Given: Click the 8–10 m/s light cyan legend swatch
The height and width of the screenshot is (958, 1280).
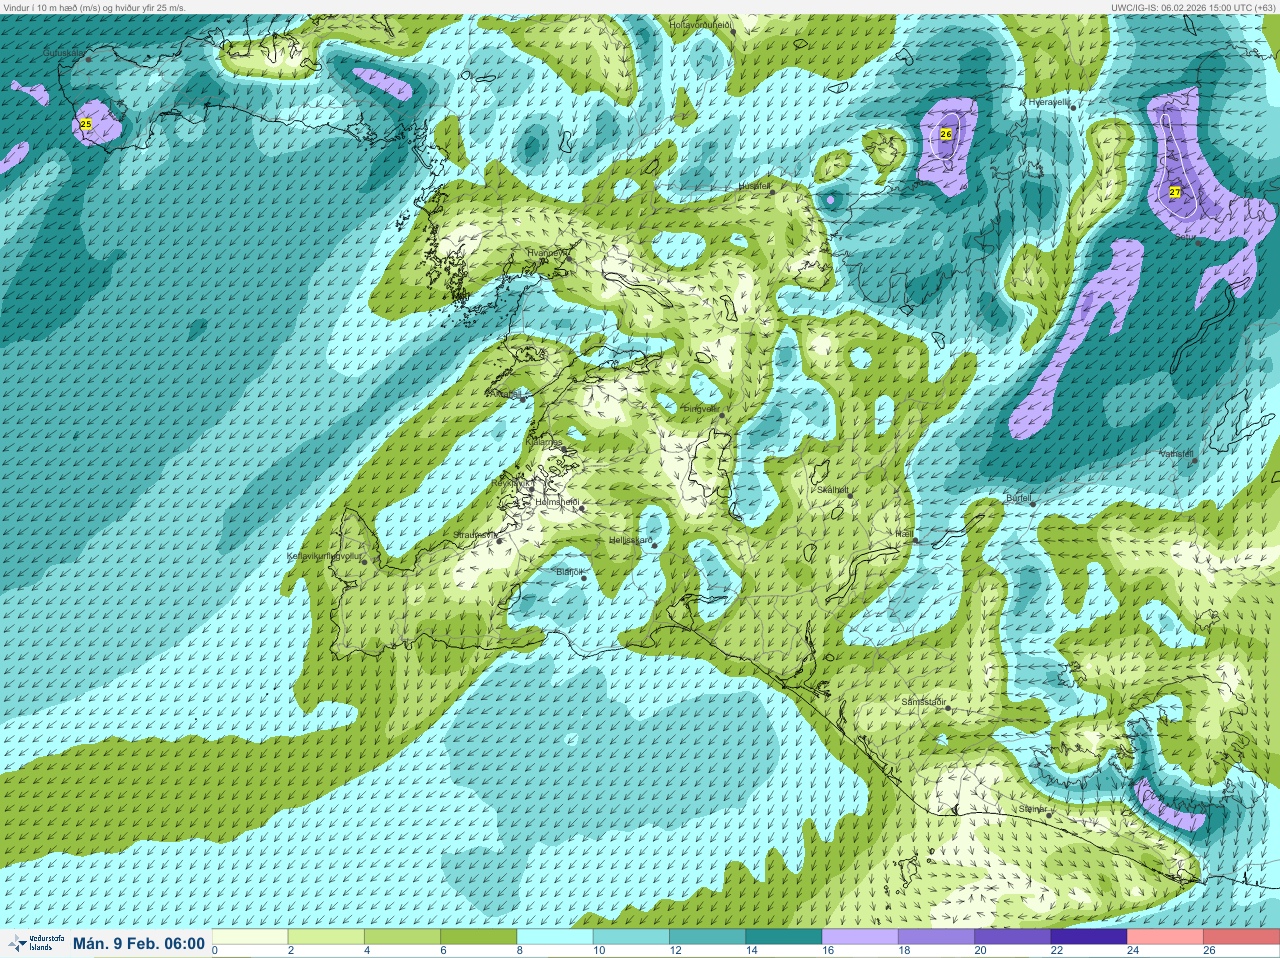Looking at the screenshot, I should click(x=555, y=937).
